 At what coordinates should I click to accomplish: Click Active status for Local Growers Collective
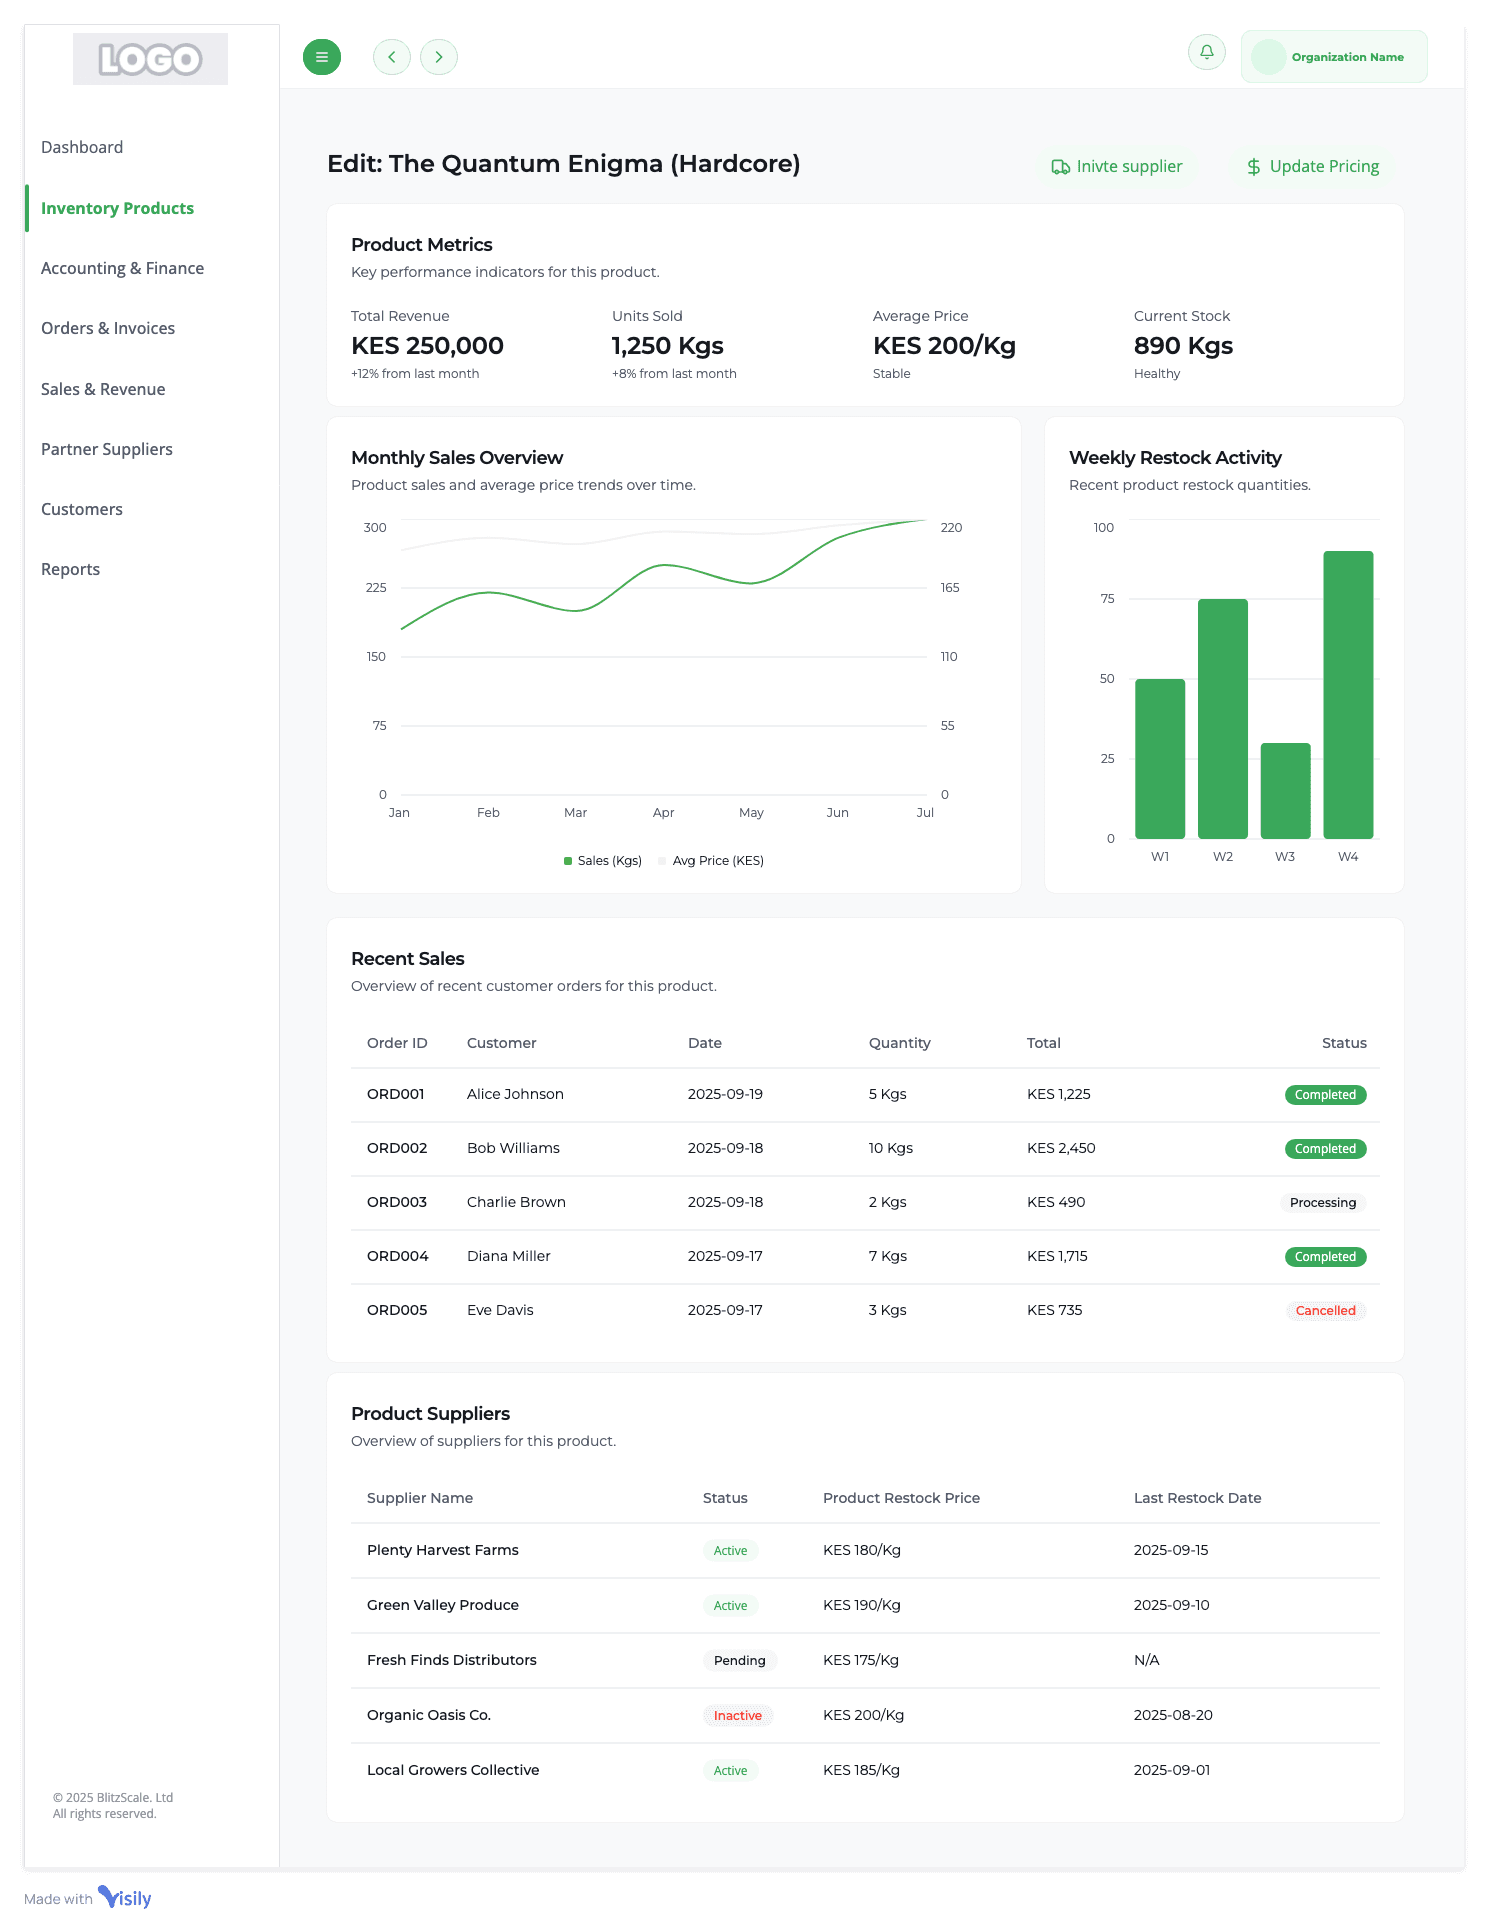[730, 1771]
